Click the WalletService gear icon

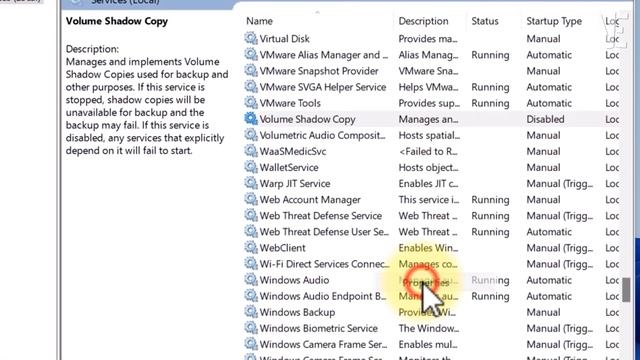[251, 167]
